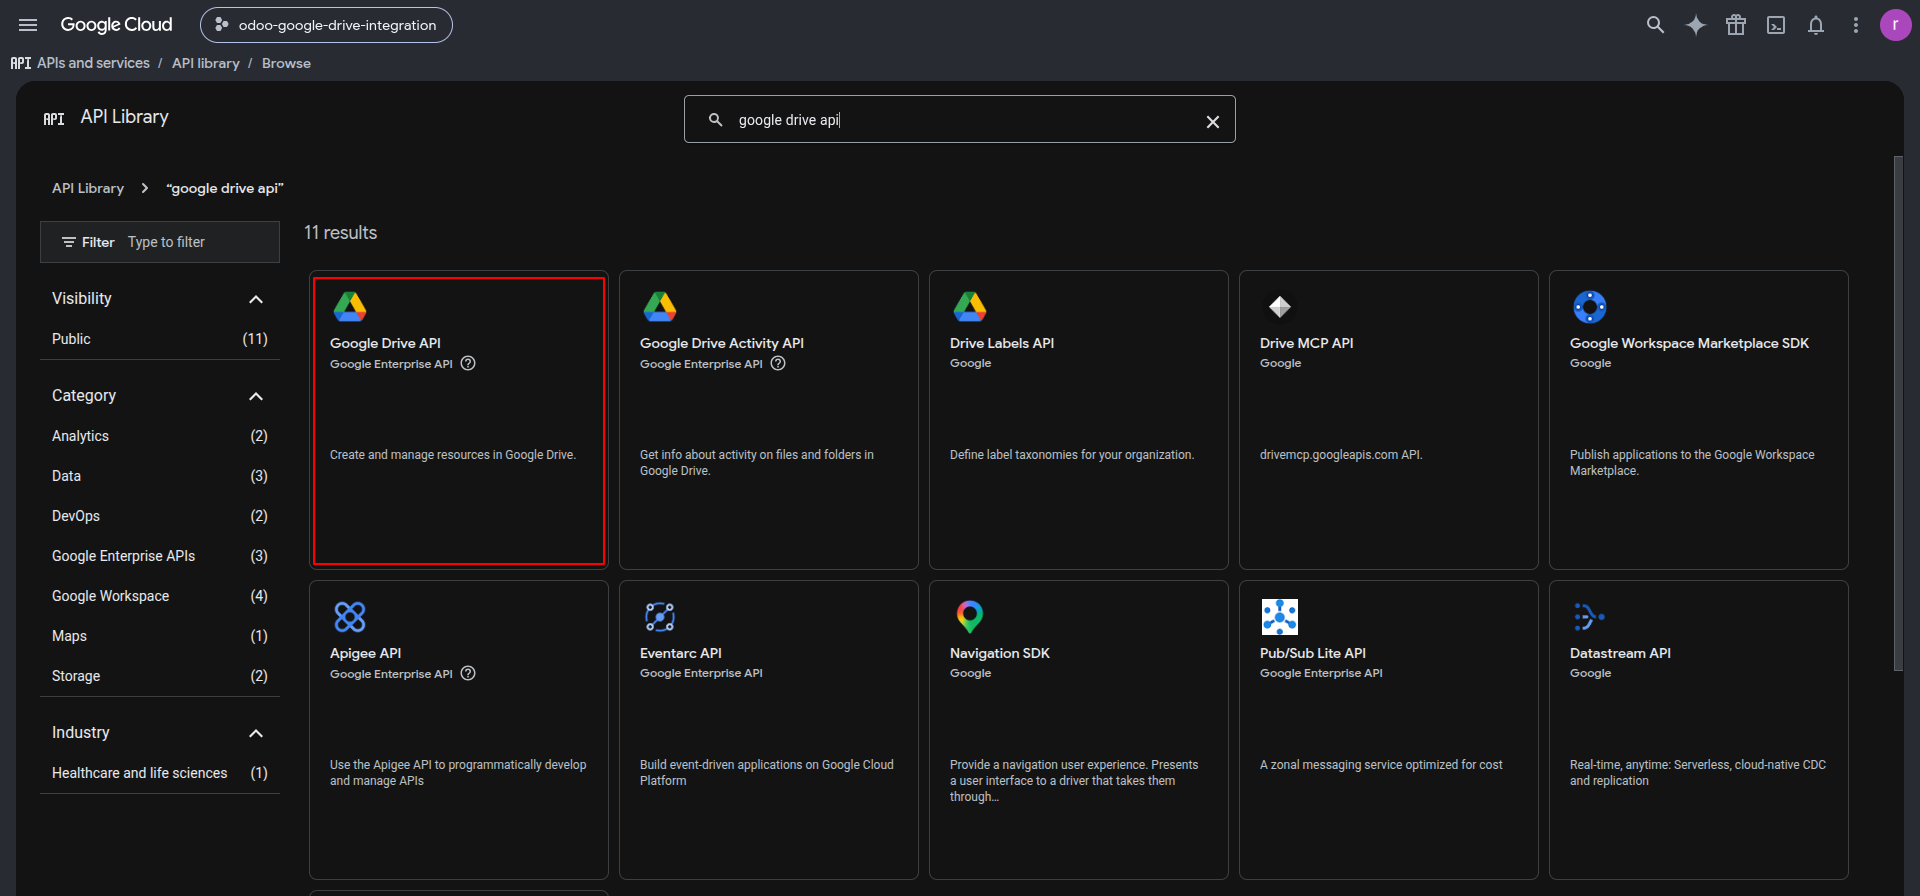Go to API library breadcrumb
Image resolution: width=1920 pixels, height=896 pixels.
tap(205, 63)
